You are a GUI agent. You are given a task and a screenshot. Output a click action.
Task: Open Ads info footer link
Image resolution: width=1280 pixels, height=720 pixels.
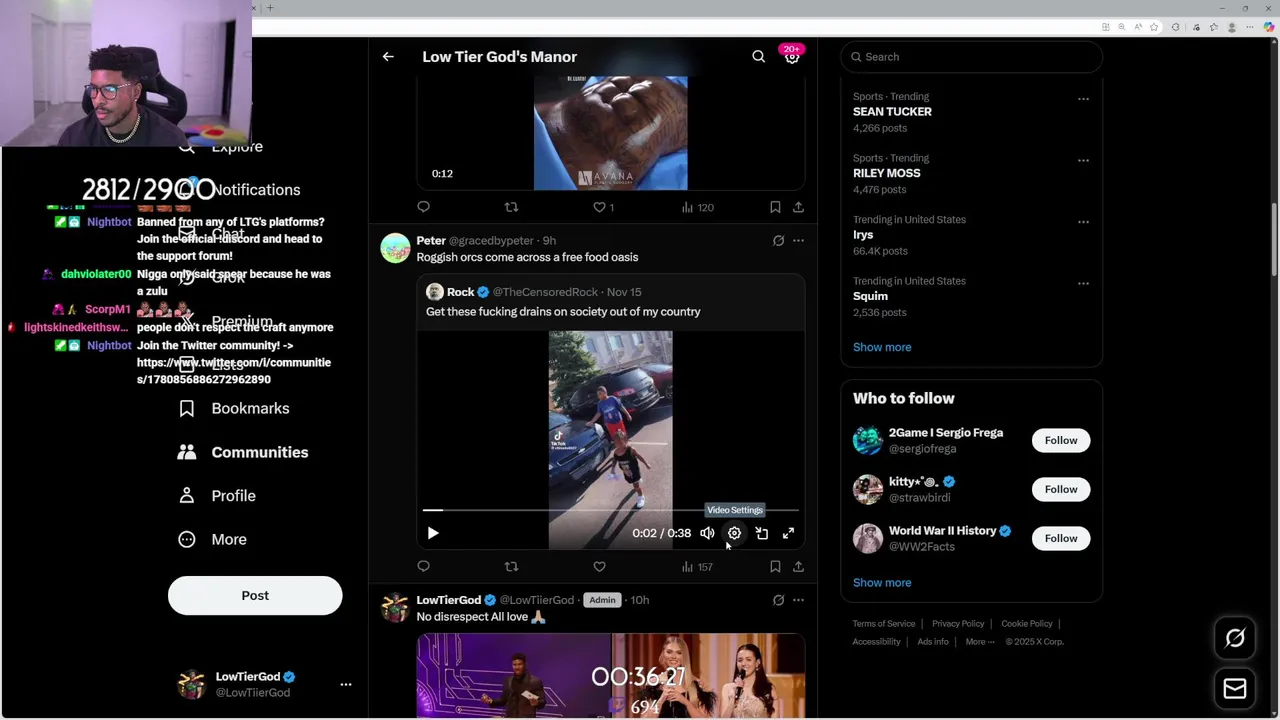point(933,642)
